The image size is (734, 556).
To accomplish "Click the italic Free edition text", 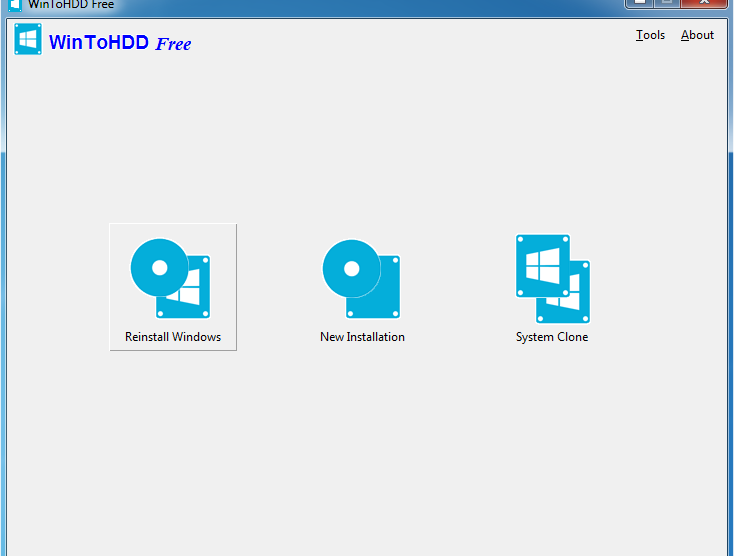I will [x=173, y=44].
